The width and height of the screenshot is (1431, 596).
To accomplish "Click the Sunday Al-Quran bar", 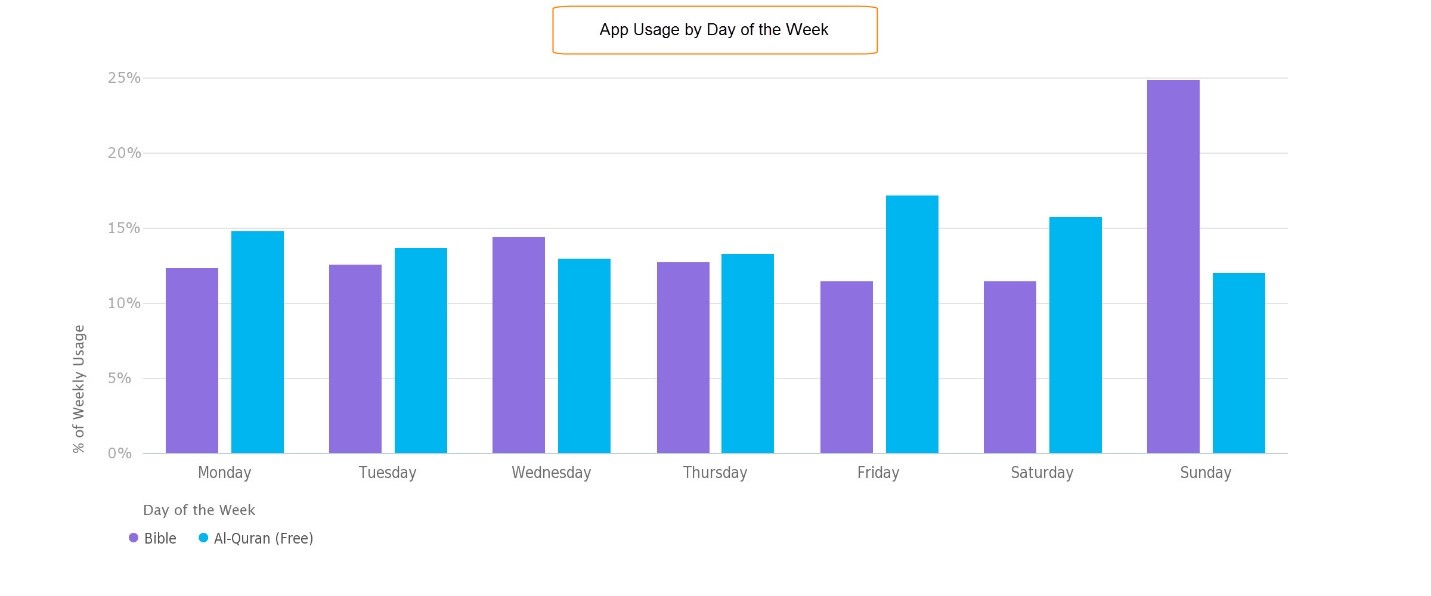I will 1239,363.
